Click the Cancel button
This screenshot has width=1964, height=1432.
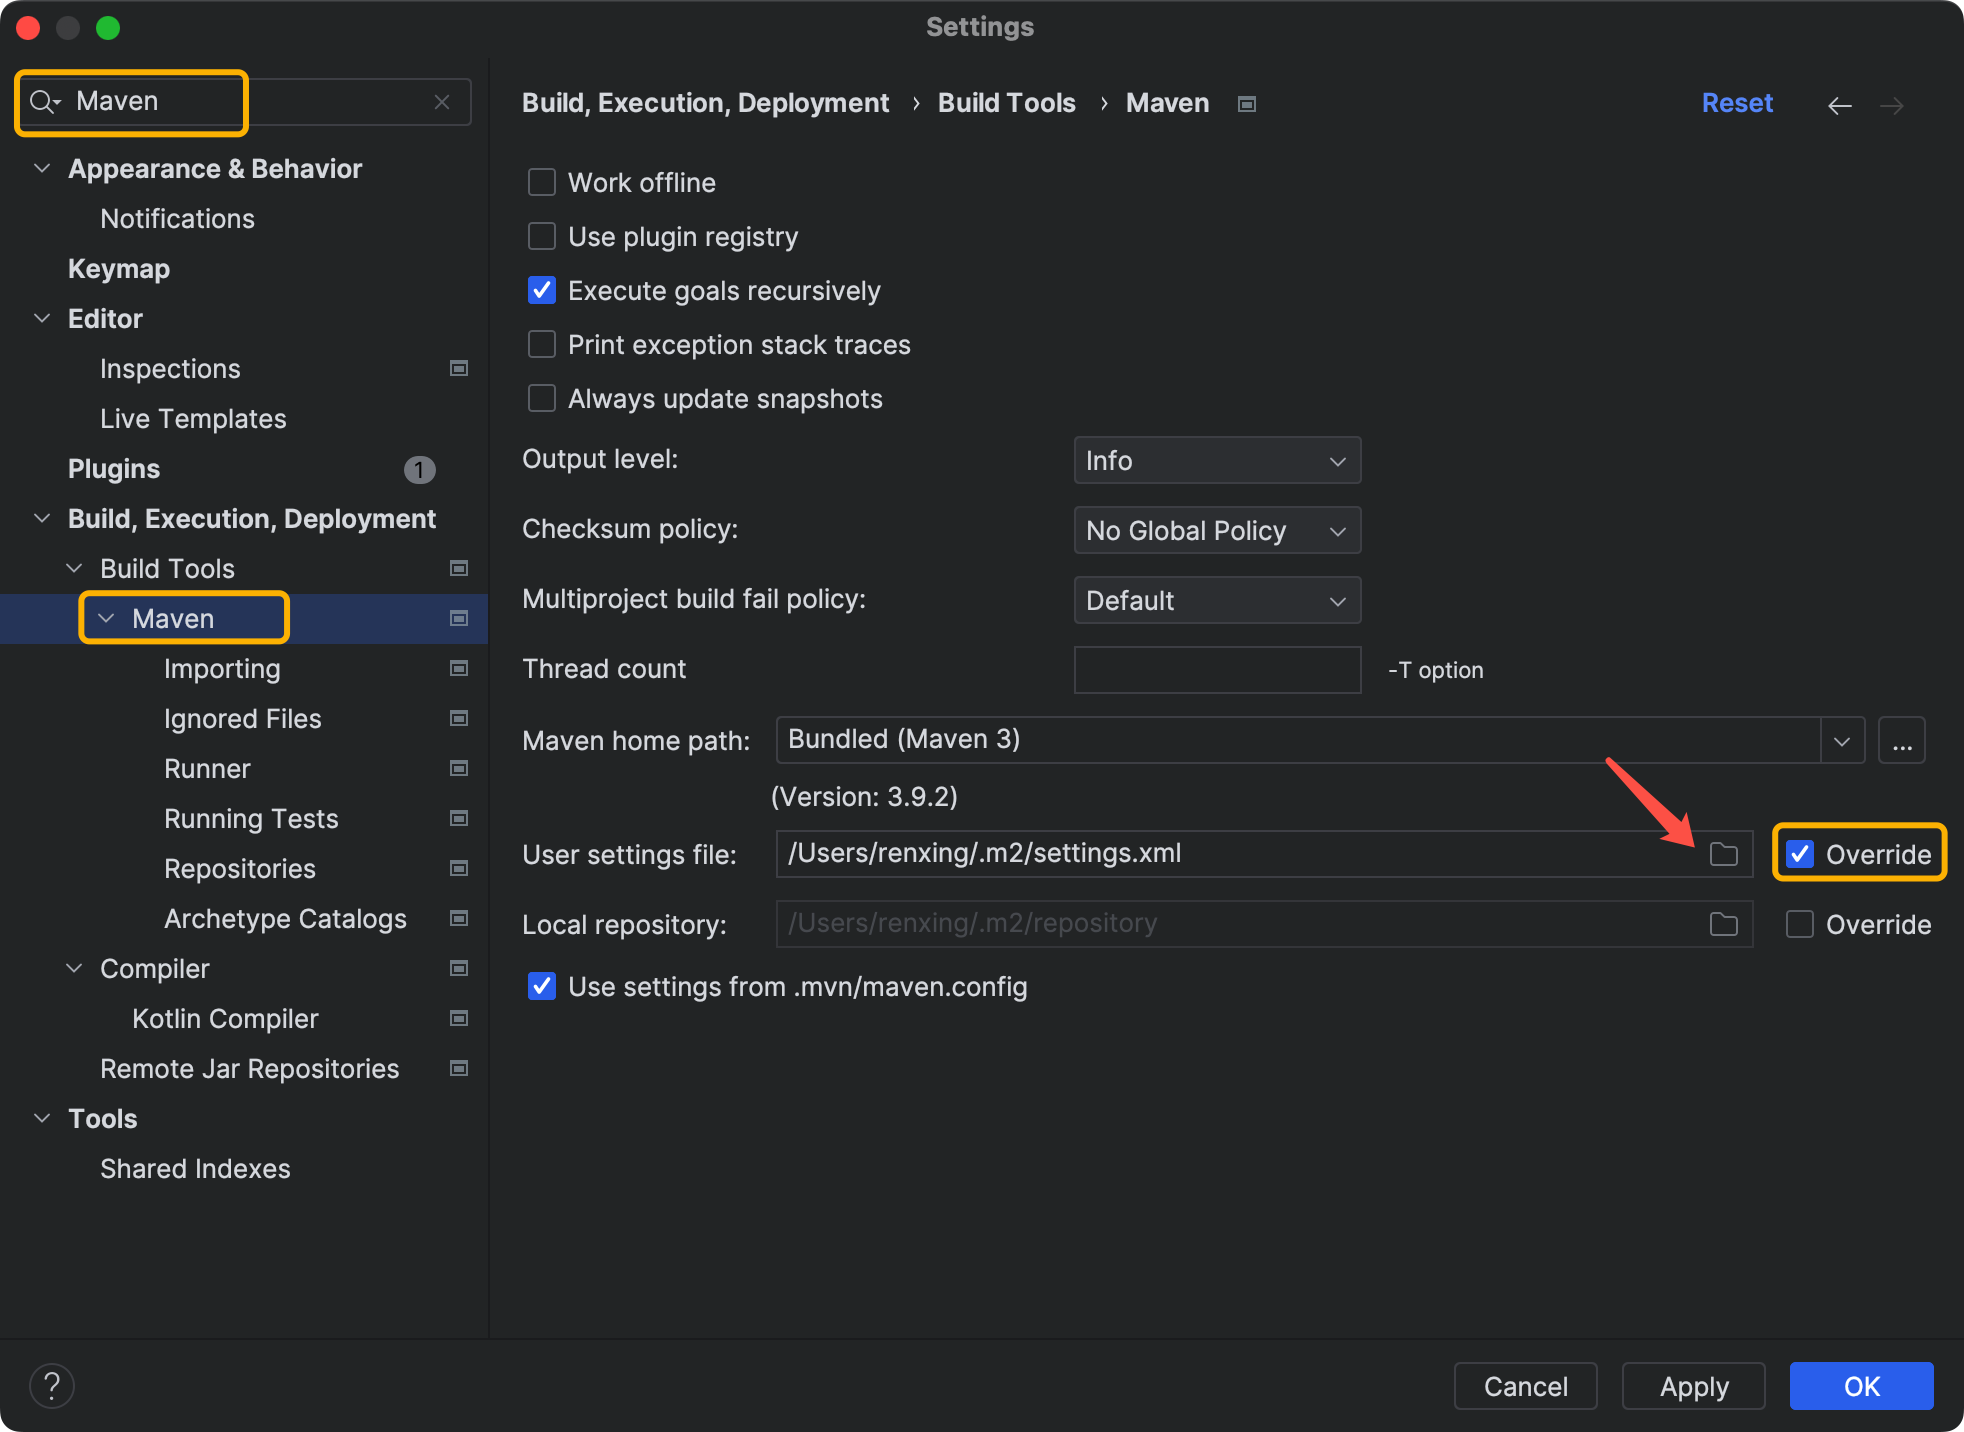pyautogui.click(x=1525, y=1386)
